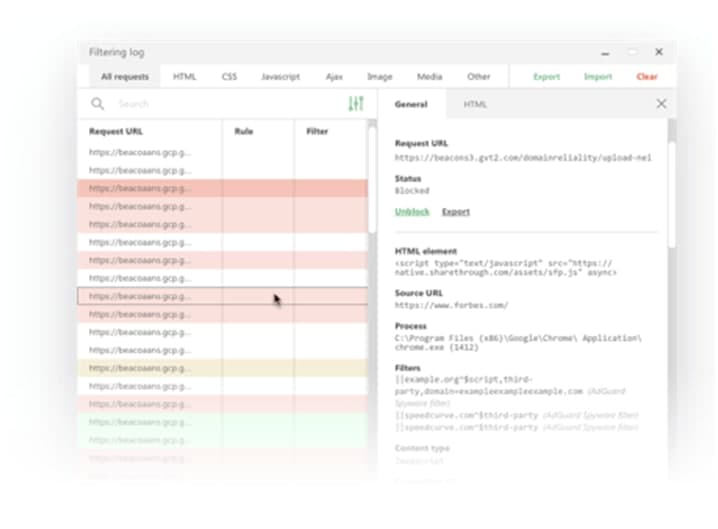Minimize the Filtering log window
Screen dimensions: 718x529
click(x=606, y=52)
